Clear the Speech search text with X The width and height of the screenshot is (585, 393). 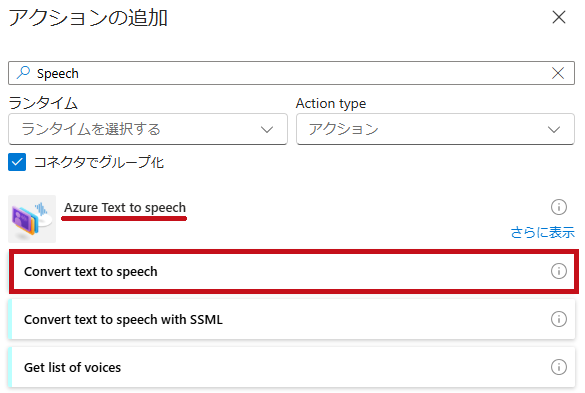tap(558, 73)
